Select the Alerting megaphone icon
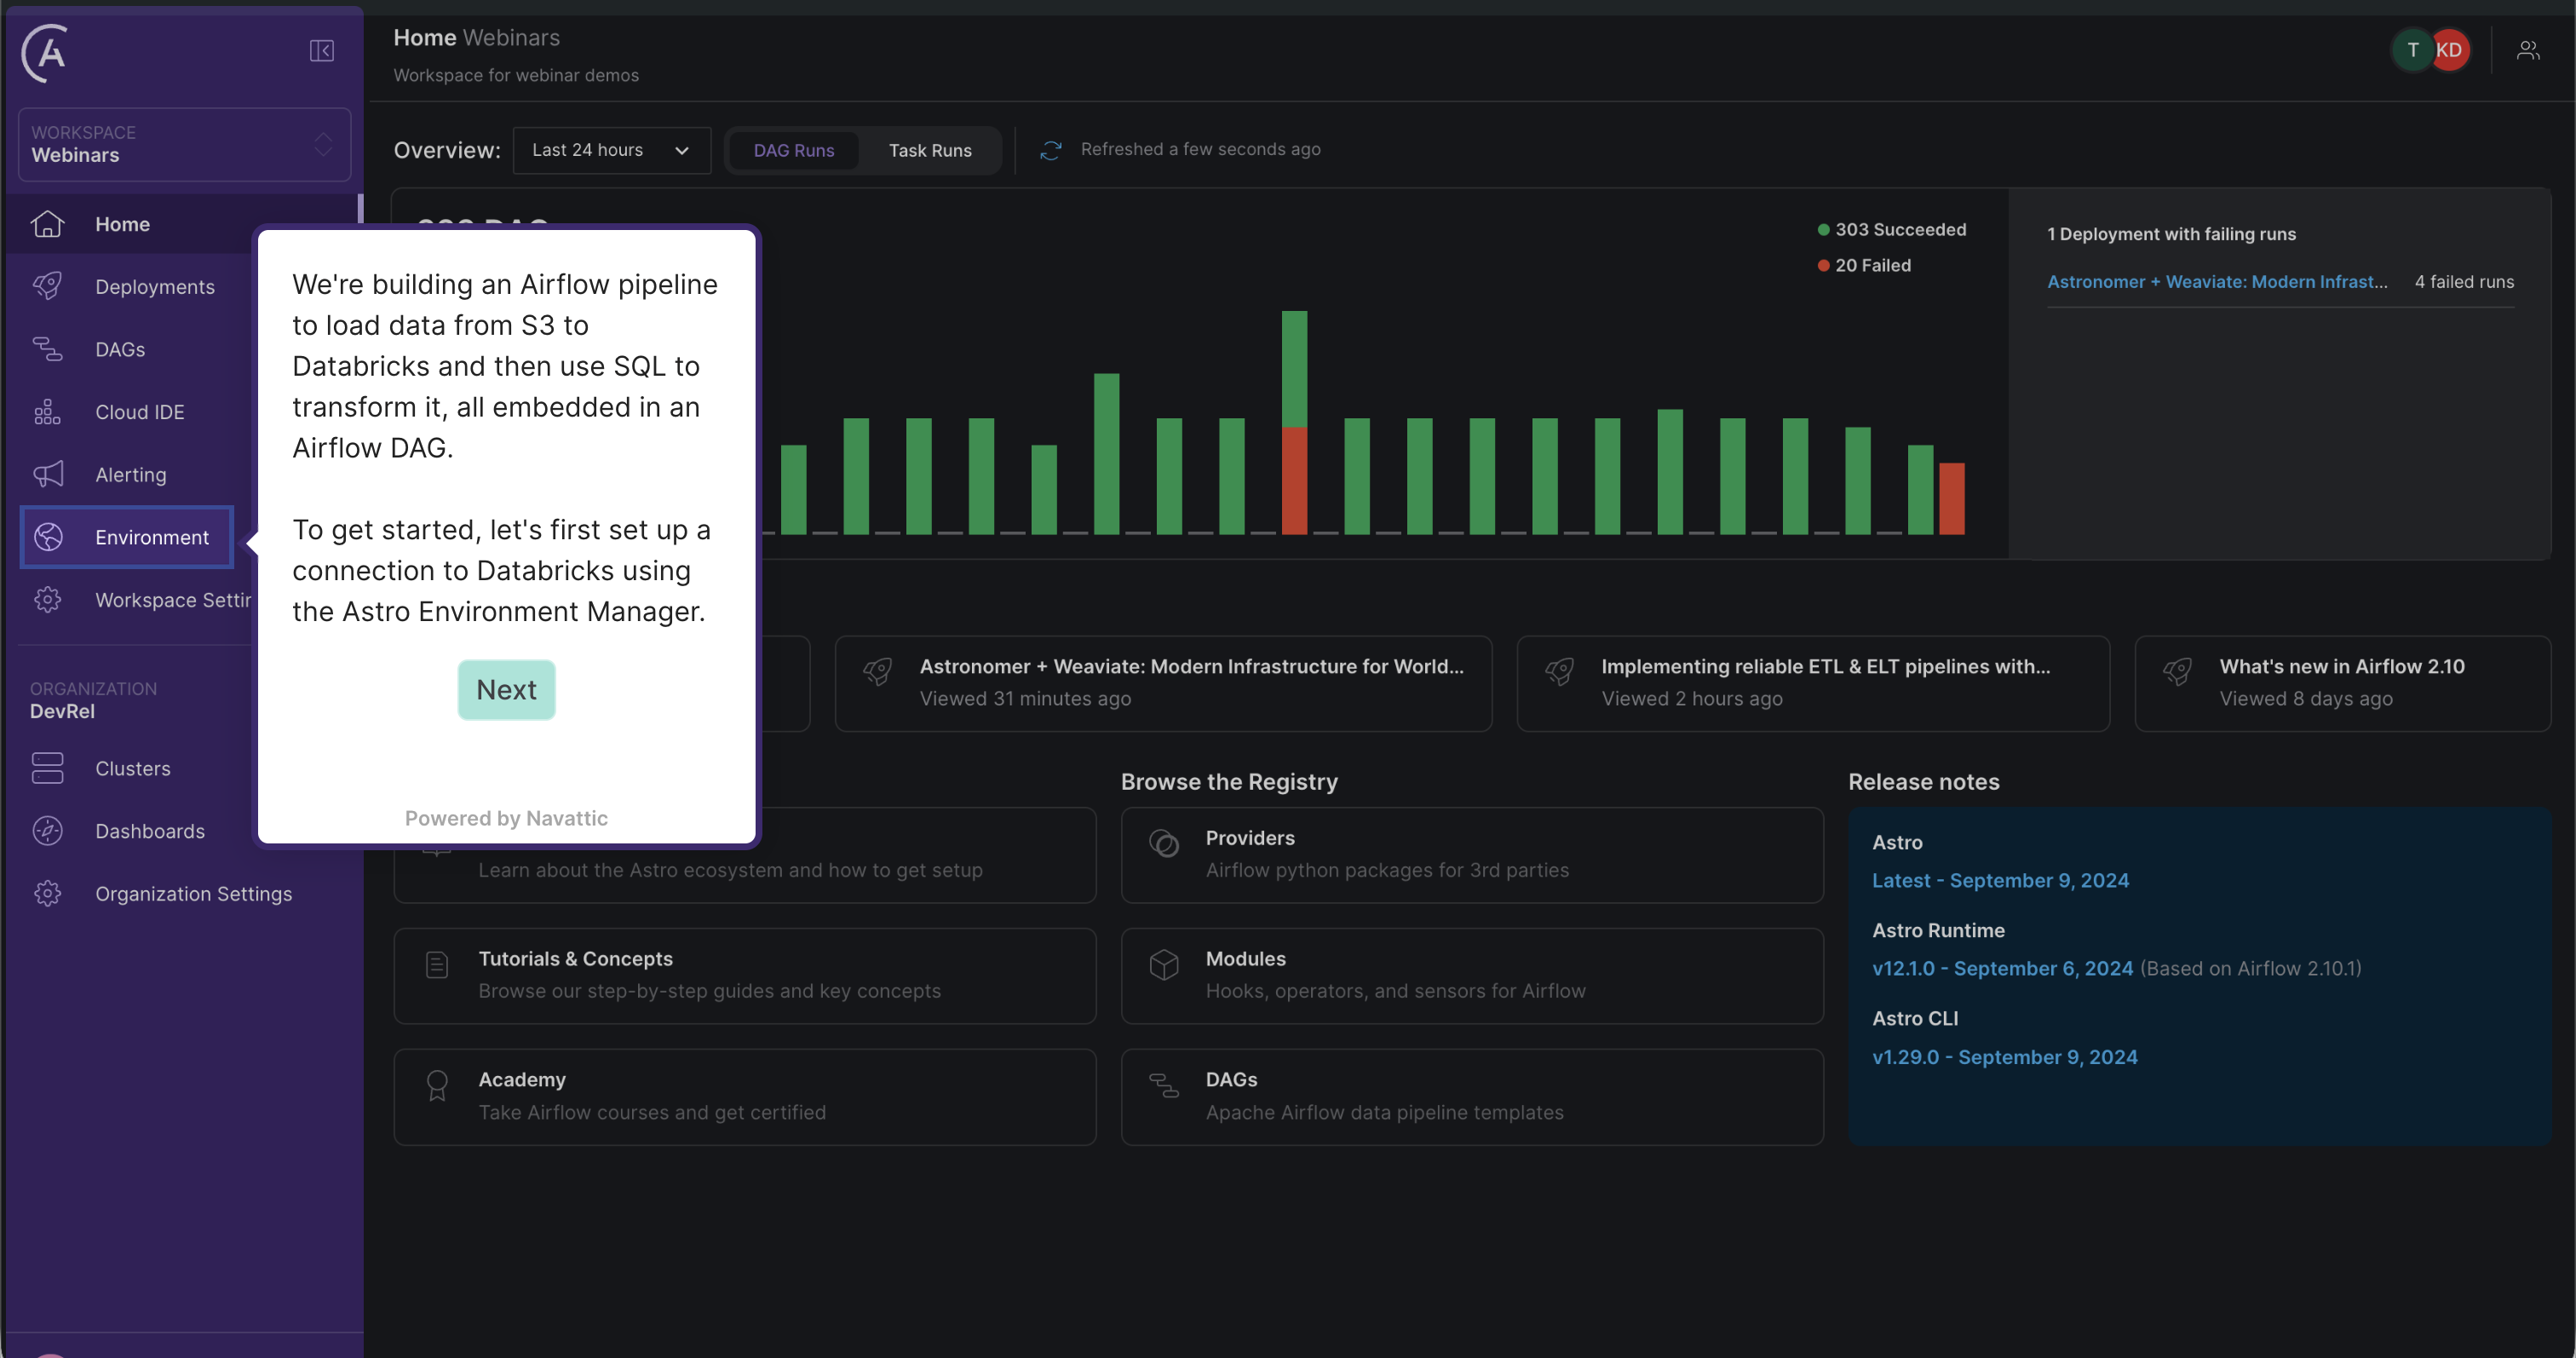This screenshot has height=1358, width=2576. click(x=47, y=474)
